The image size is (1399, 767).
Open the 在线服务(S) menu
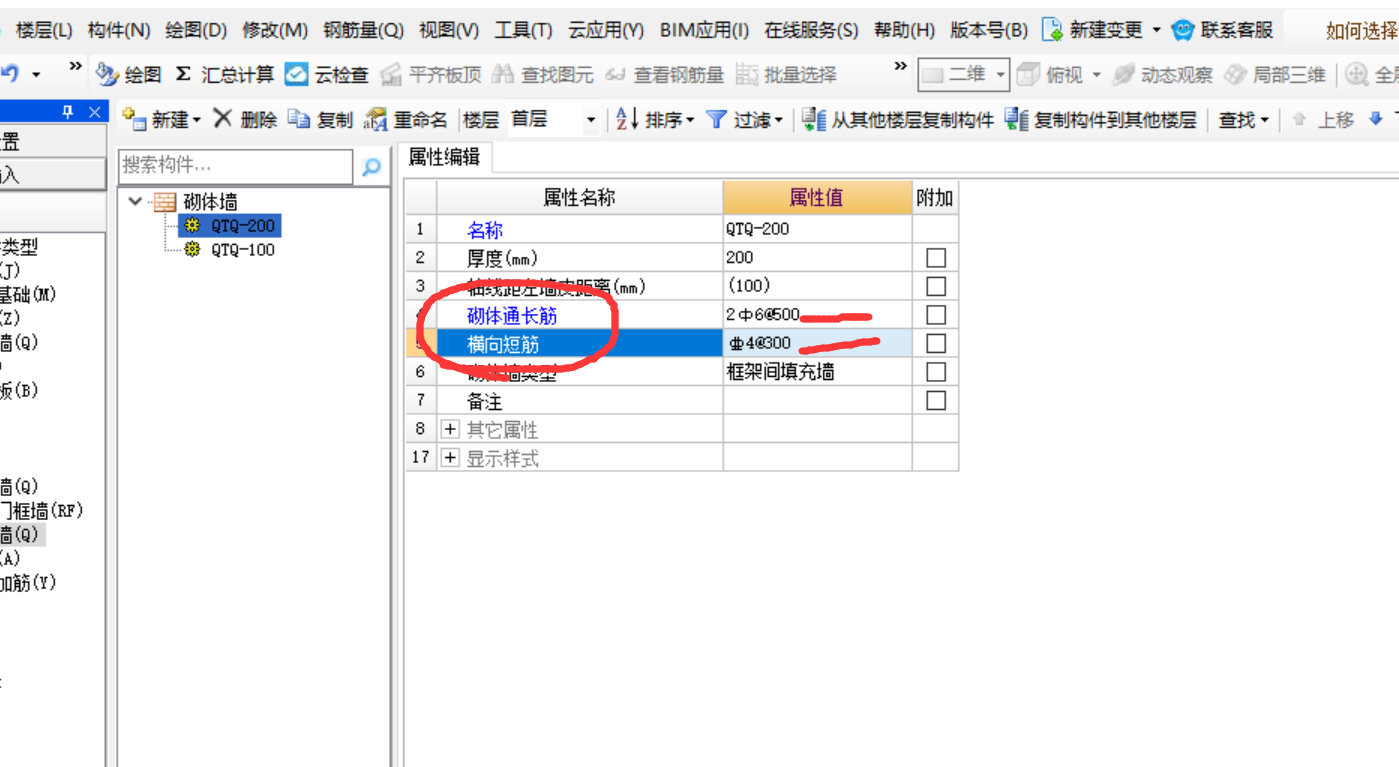(x=811, y=30)
